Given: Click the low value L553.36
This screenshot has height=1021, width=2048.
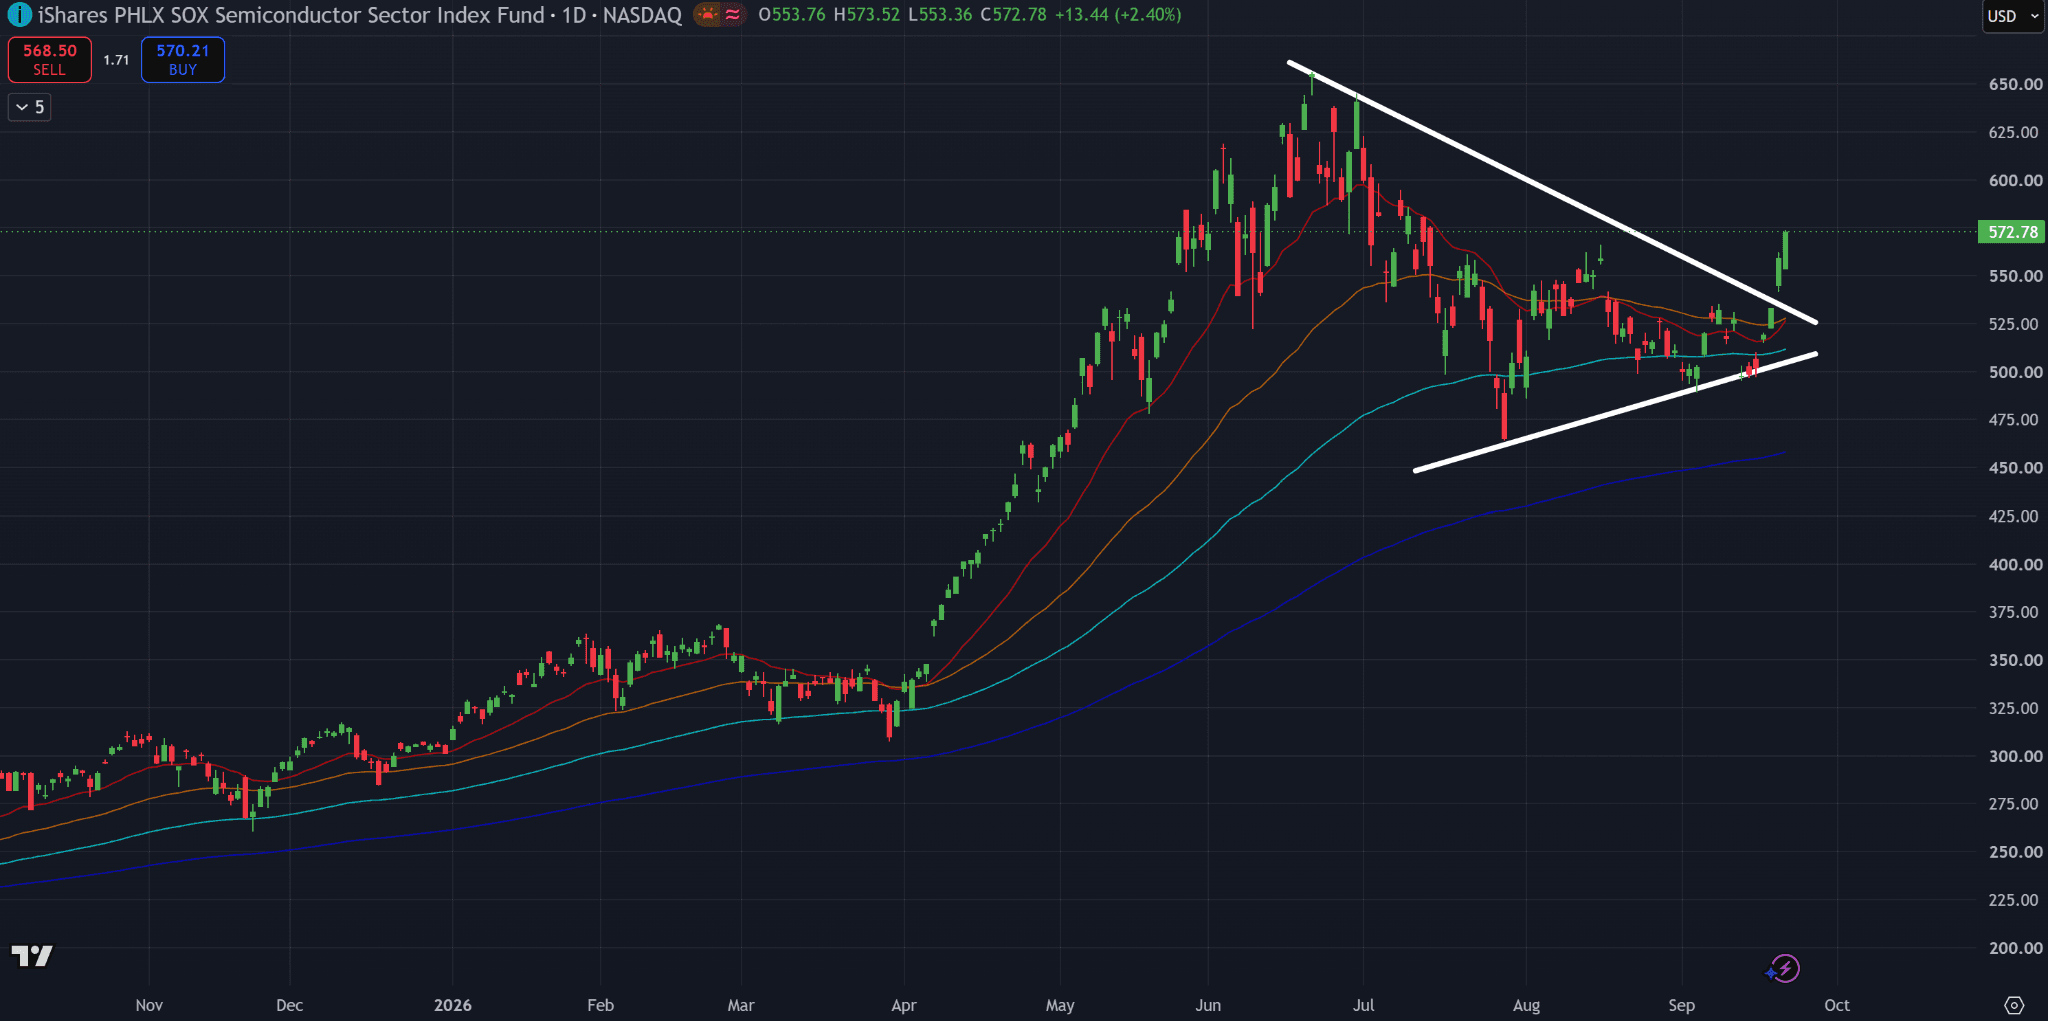Looking at the screenshot, I should tap(940, 15).
